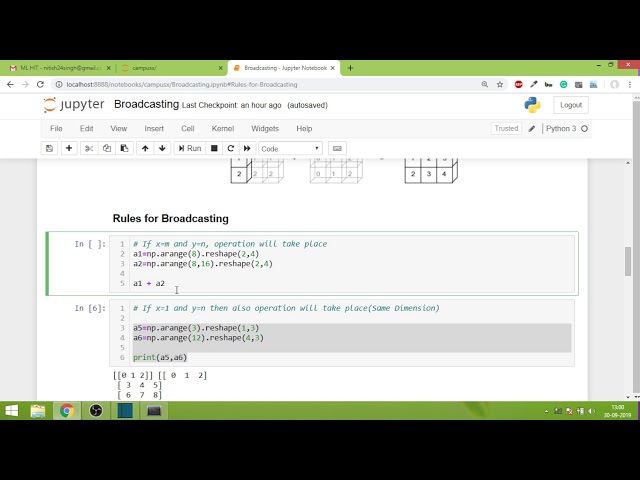640x480 pixels.
Task: Open the command palette keyboard icon
Action: pos(337,148)
